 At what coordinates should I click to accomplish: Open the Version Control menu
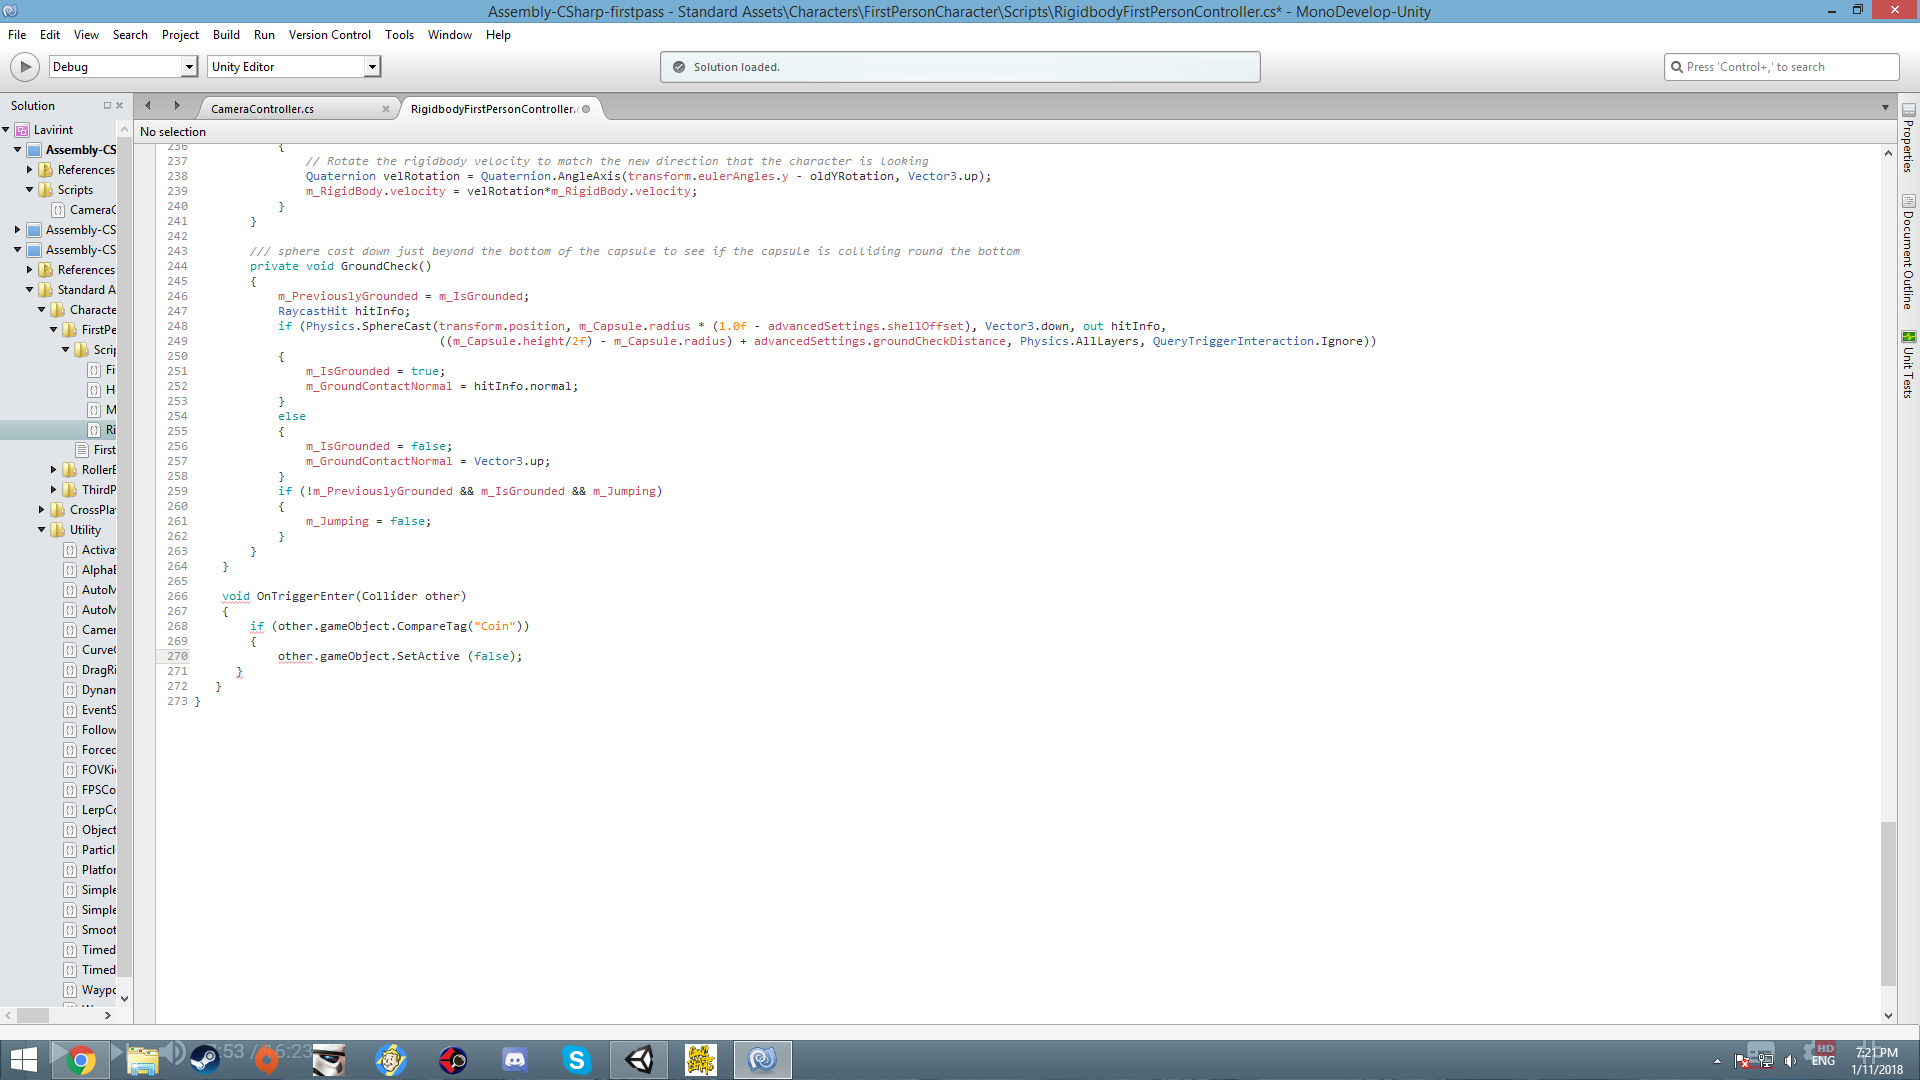pos(329,35)
